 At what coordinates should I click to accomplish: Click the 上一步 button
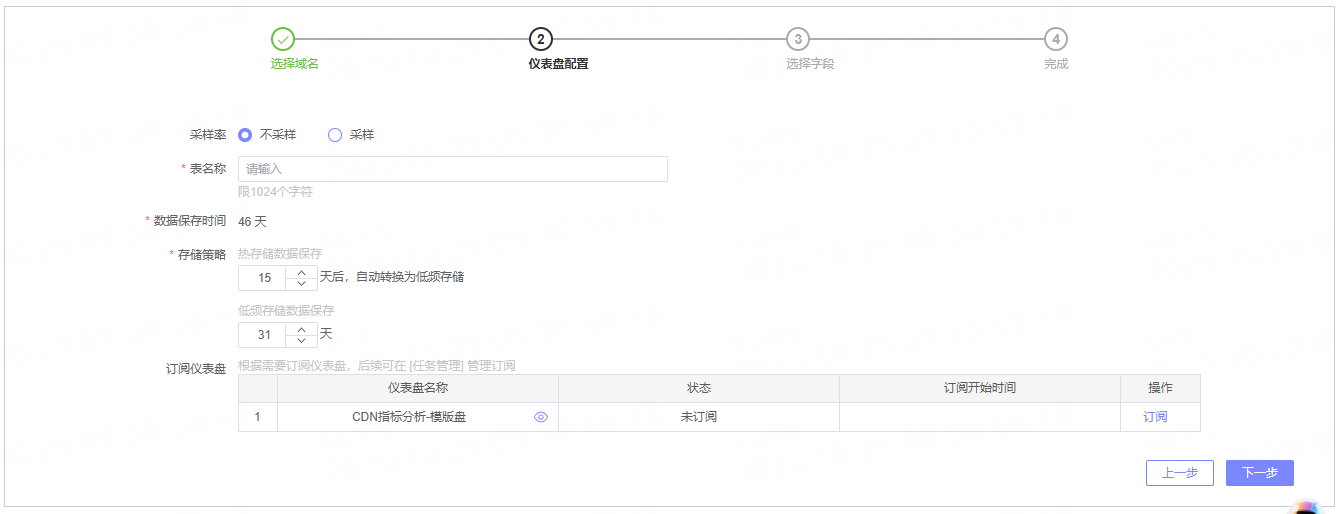pos(1179,473)
